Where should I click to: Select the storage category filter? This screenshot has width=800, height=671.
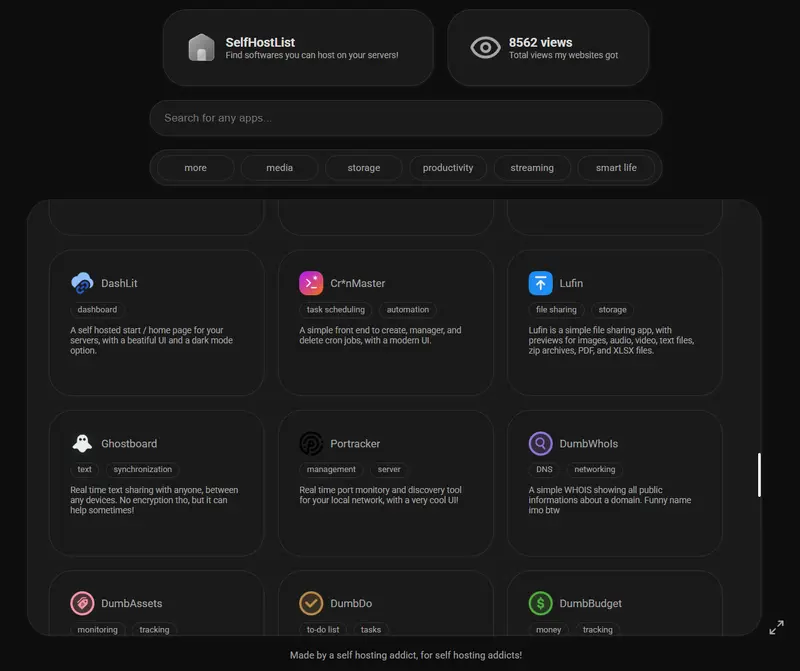pos(363,168)
